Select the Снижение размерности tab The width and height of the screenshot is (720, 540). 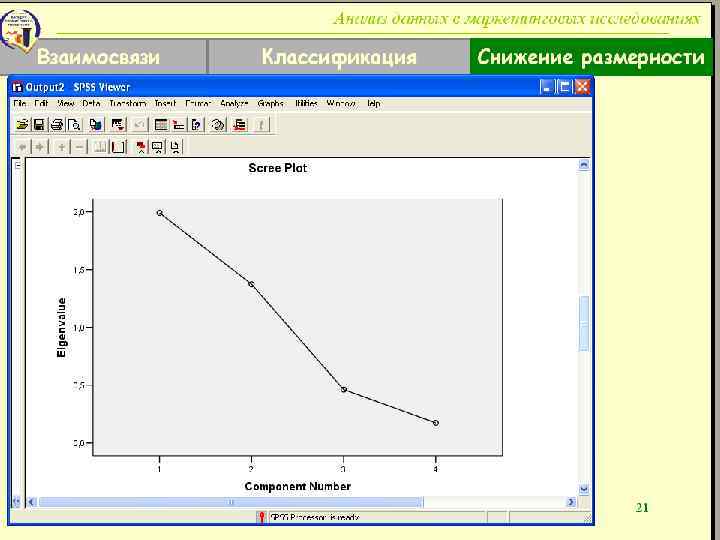pos(591,57)
